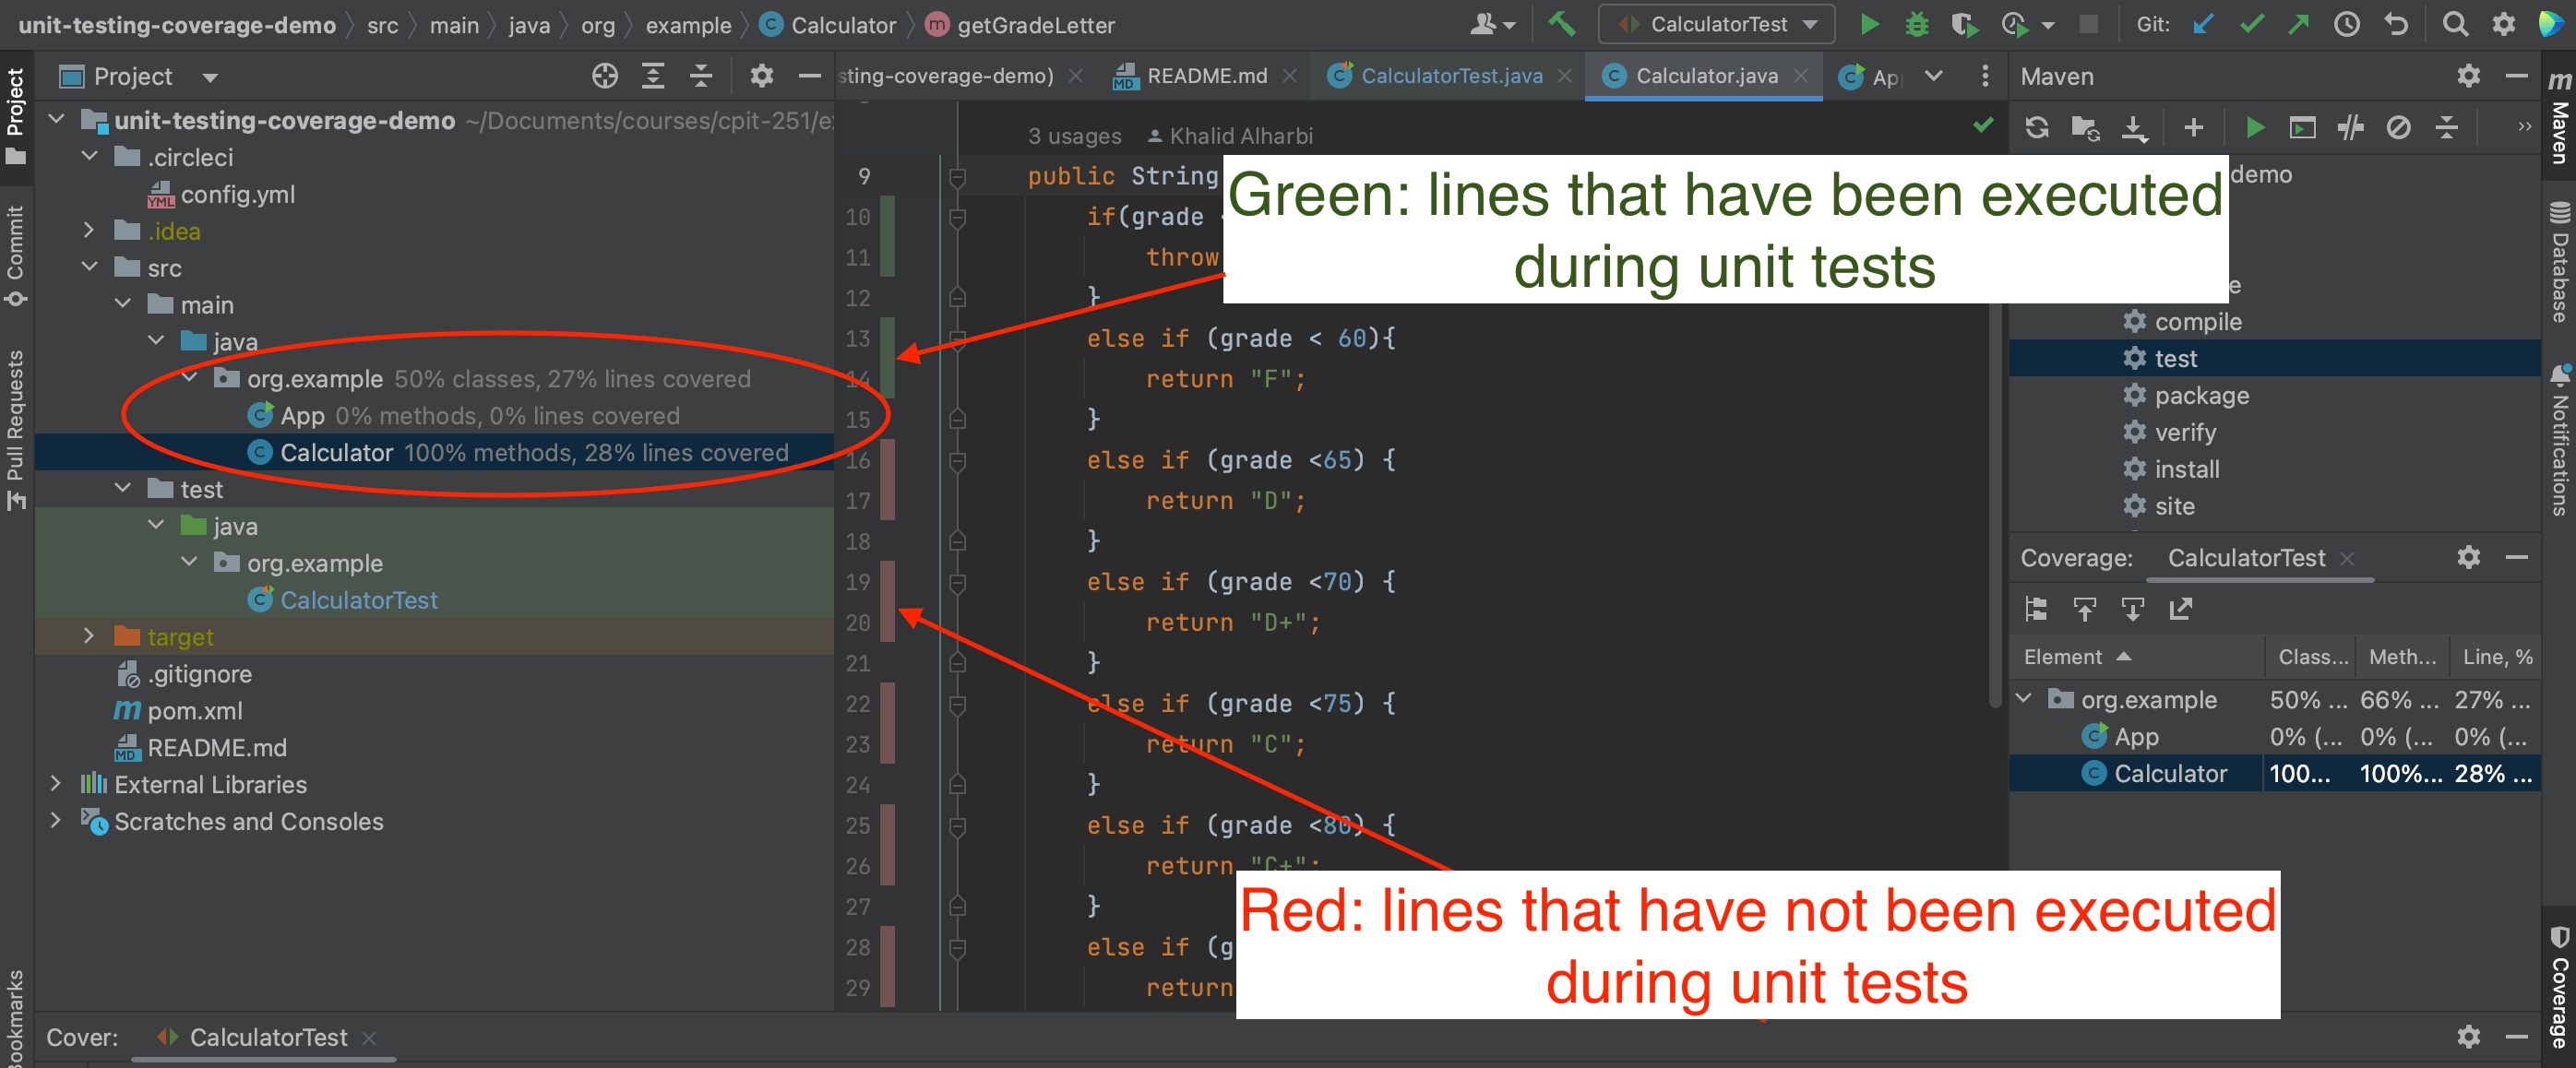
Task: Reload all Maven projects in Maven panel
Action: (2037, 127)
